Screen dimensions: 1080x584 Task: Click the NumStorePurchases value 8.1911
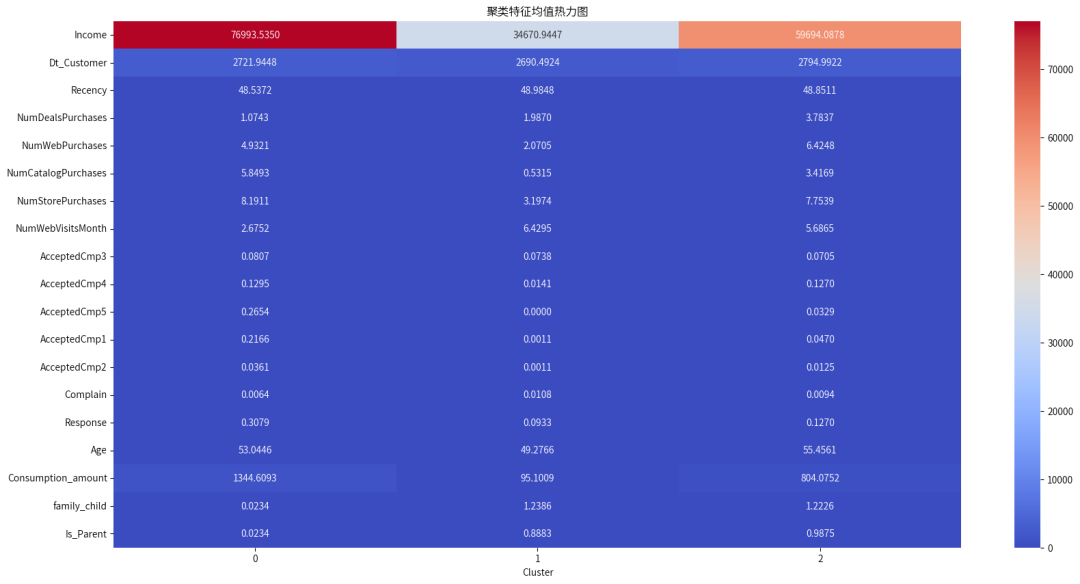tap(255, 201)
